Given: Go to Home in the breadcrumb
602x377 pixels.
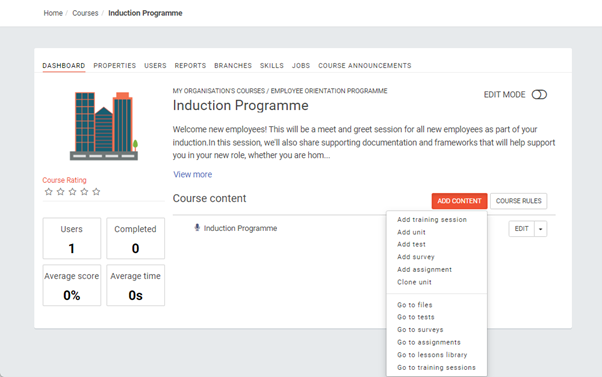Looking at the screenshot, I should pos(53,13).
